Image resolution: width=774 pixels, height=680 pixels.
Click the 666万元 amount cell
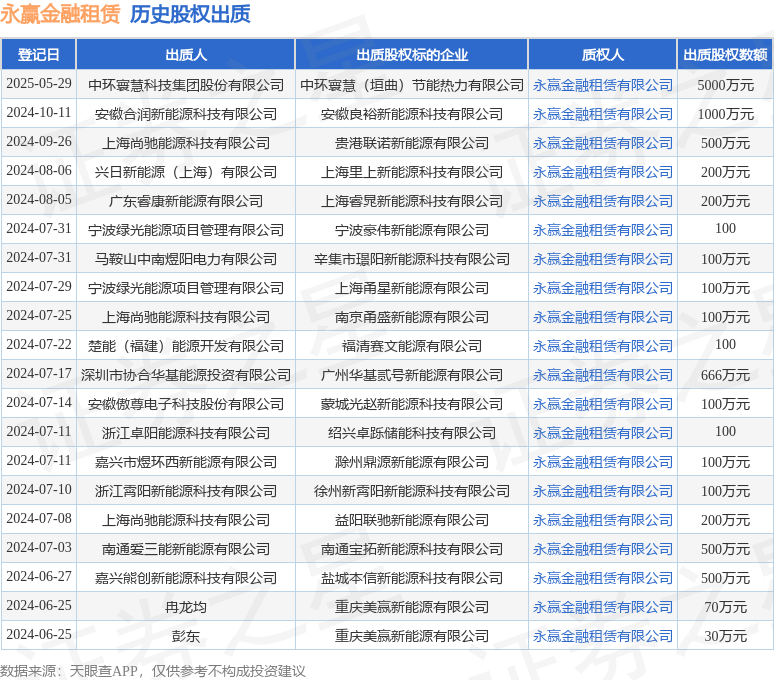click(x=725, y=375)
